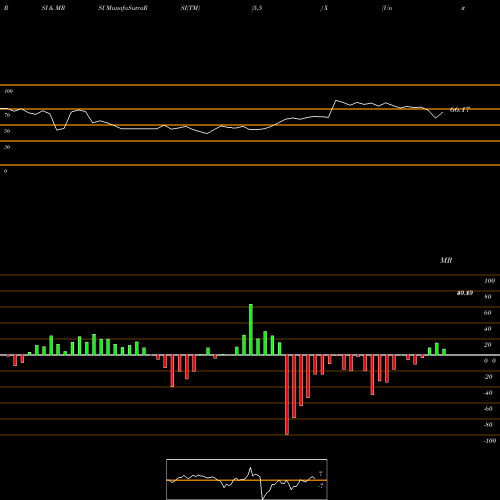Viewport: 500px width, 500px height.
Task: Open the mini overview chart thumbnail at bottom
Action: coord(247,479)
